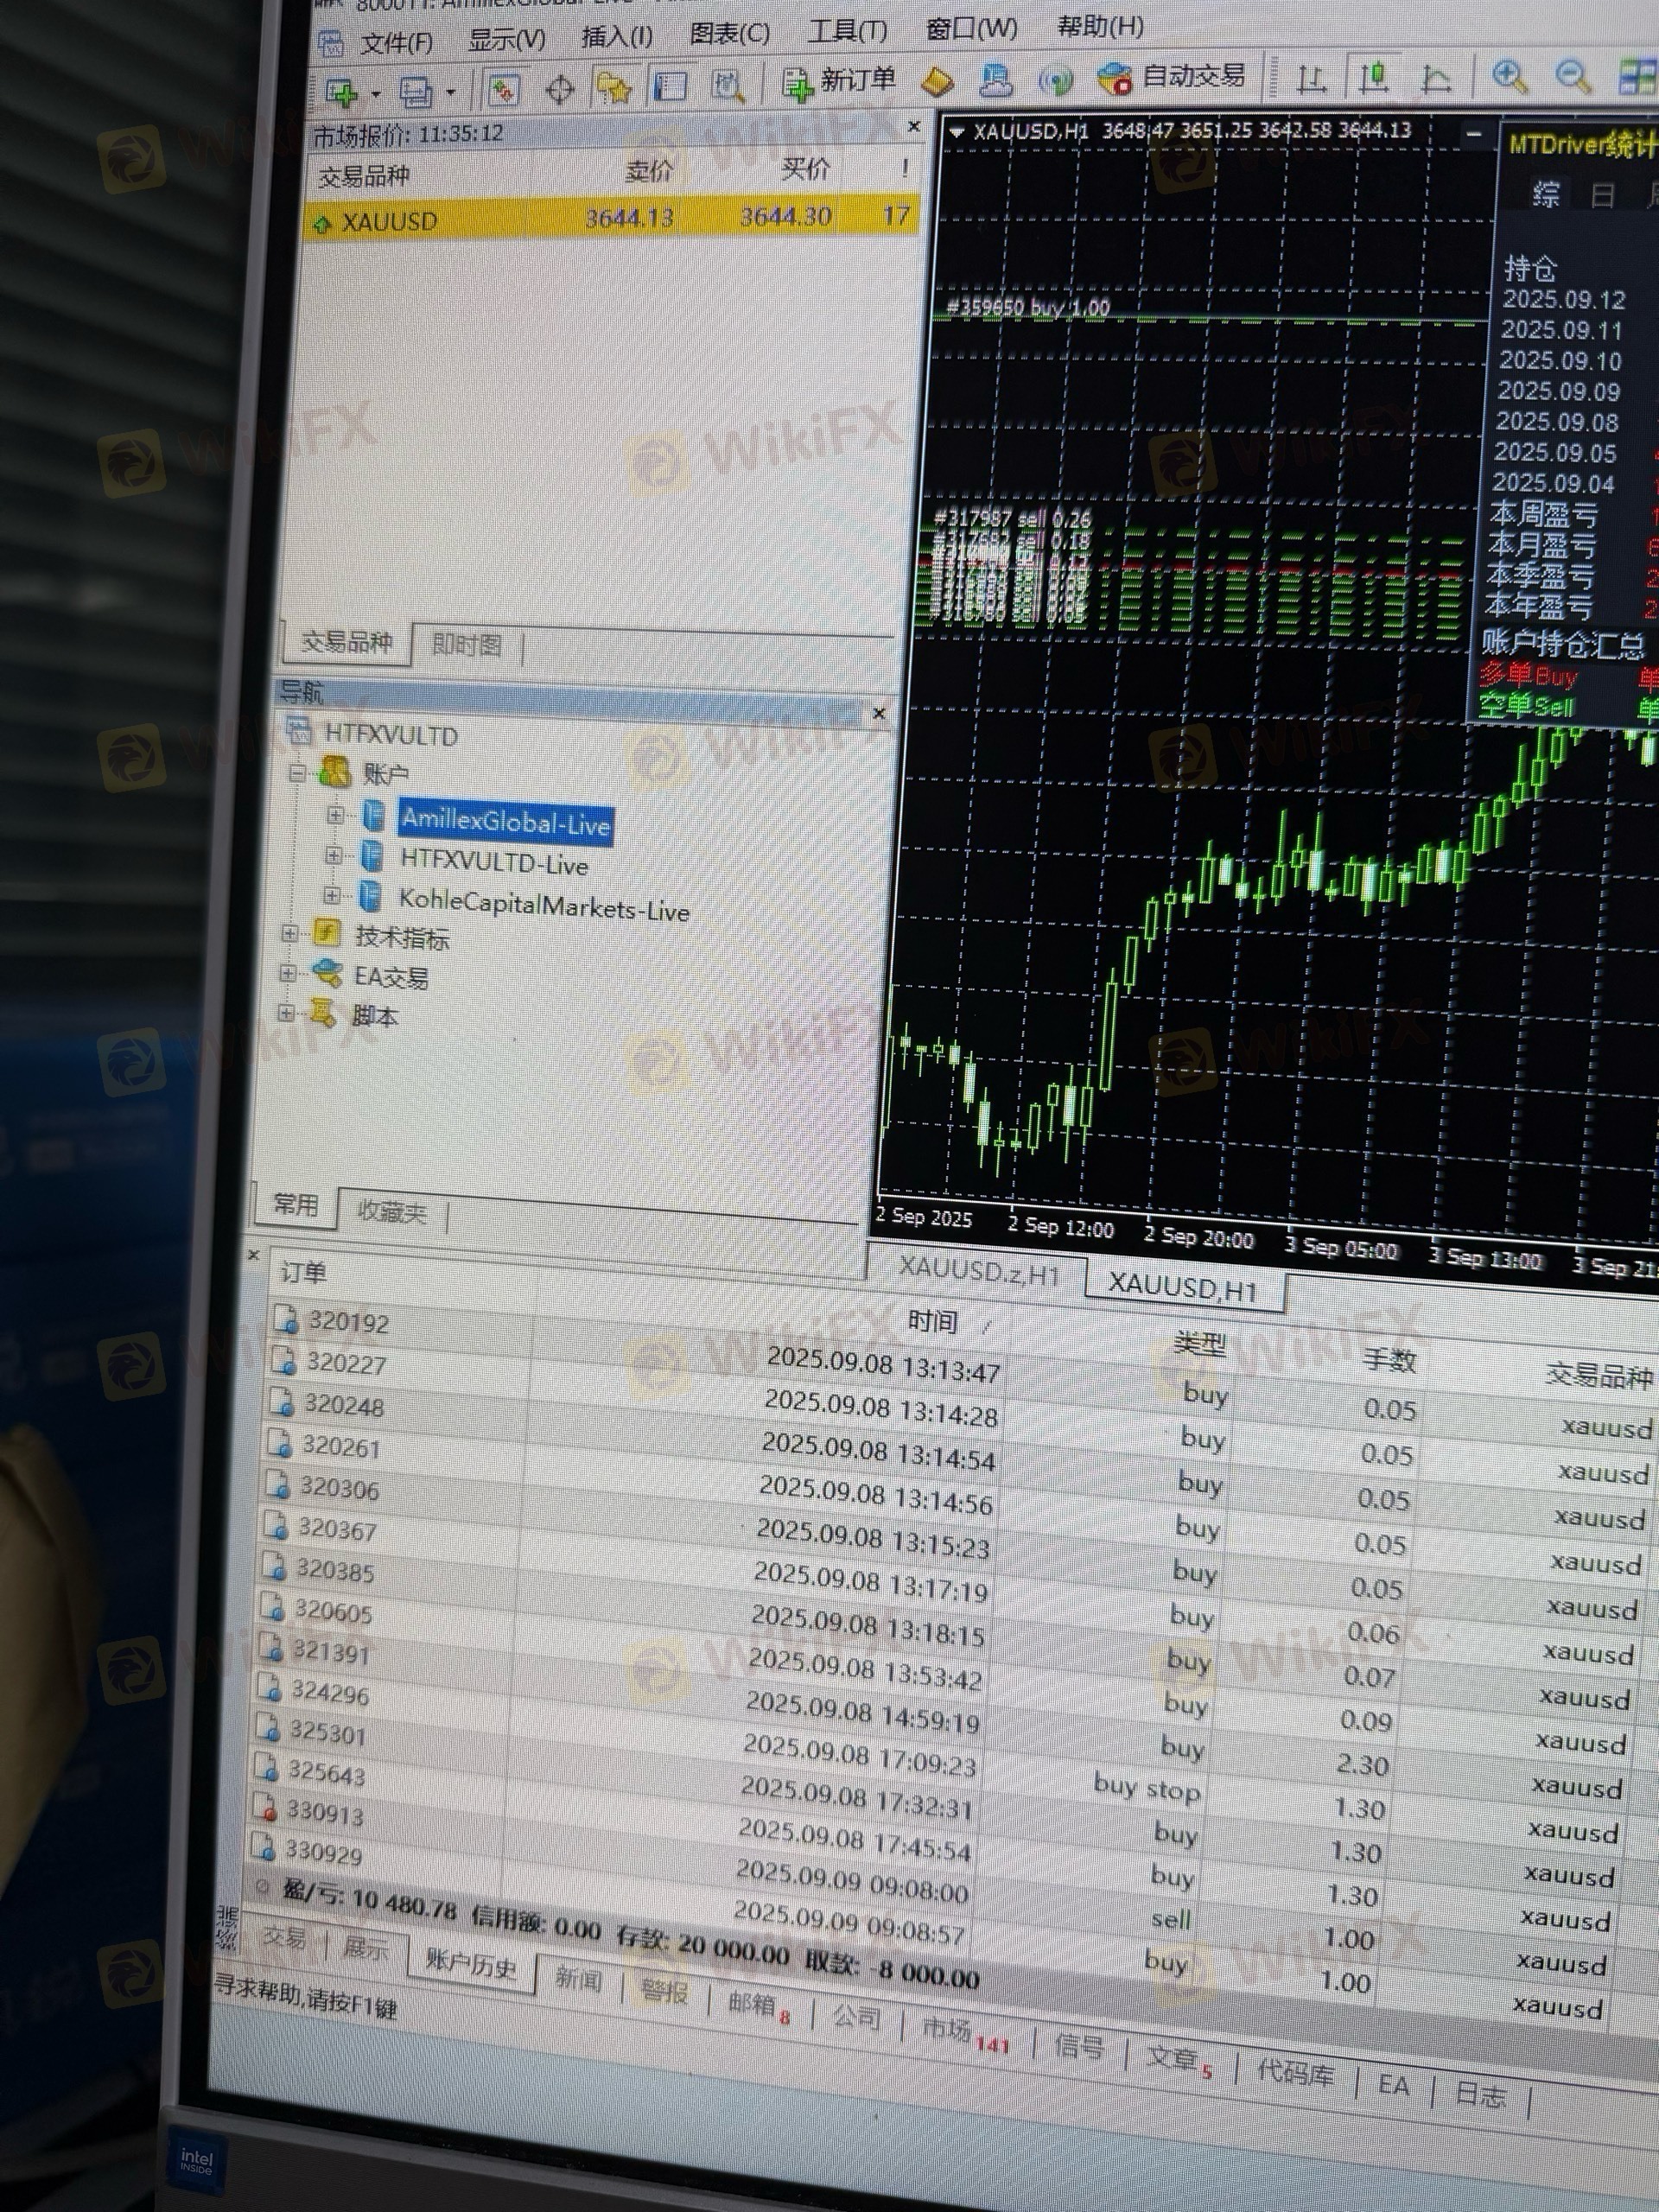
Task: Toggle the Navigator panel star-folder icon
Action: [614, 89]
